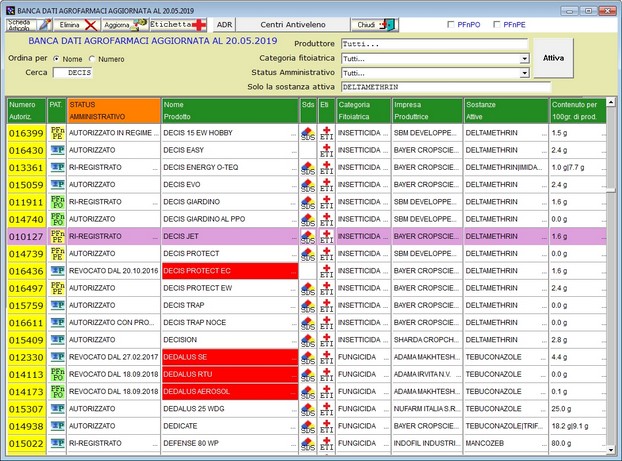Click Nome Prodotto column header
The height and width of the screenshot is (461, 622).
point(230,111)
